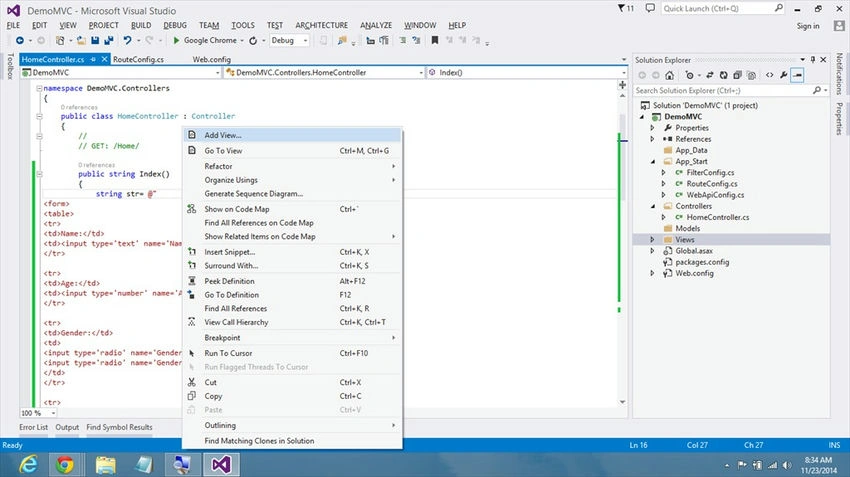
Task: Select Add View... from the context menu
Action: pos(292,135)
